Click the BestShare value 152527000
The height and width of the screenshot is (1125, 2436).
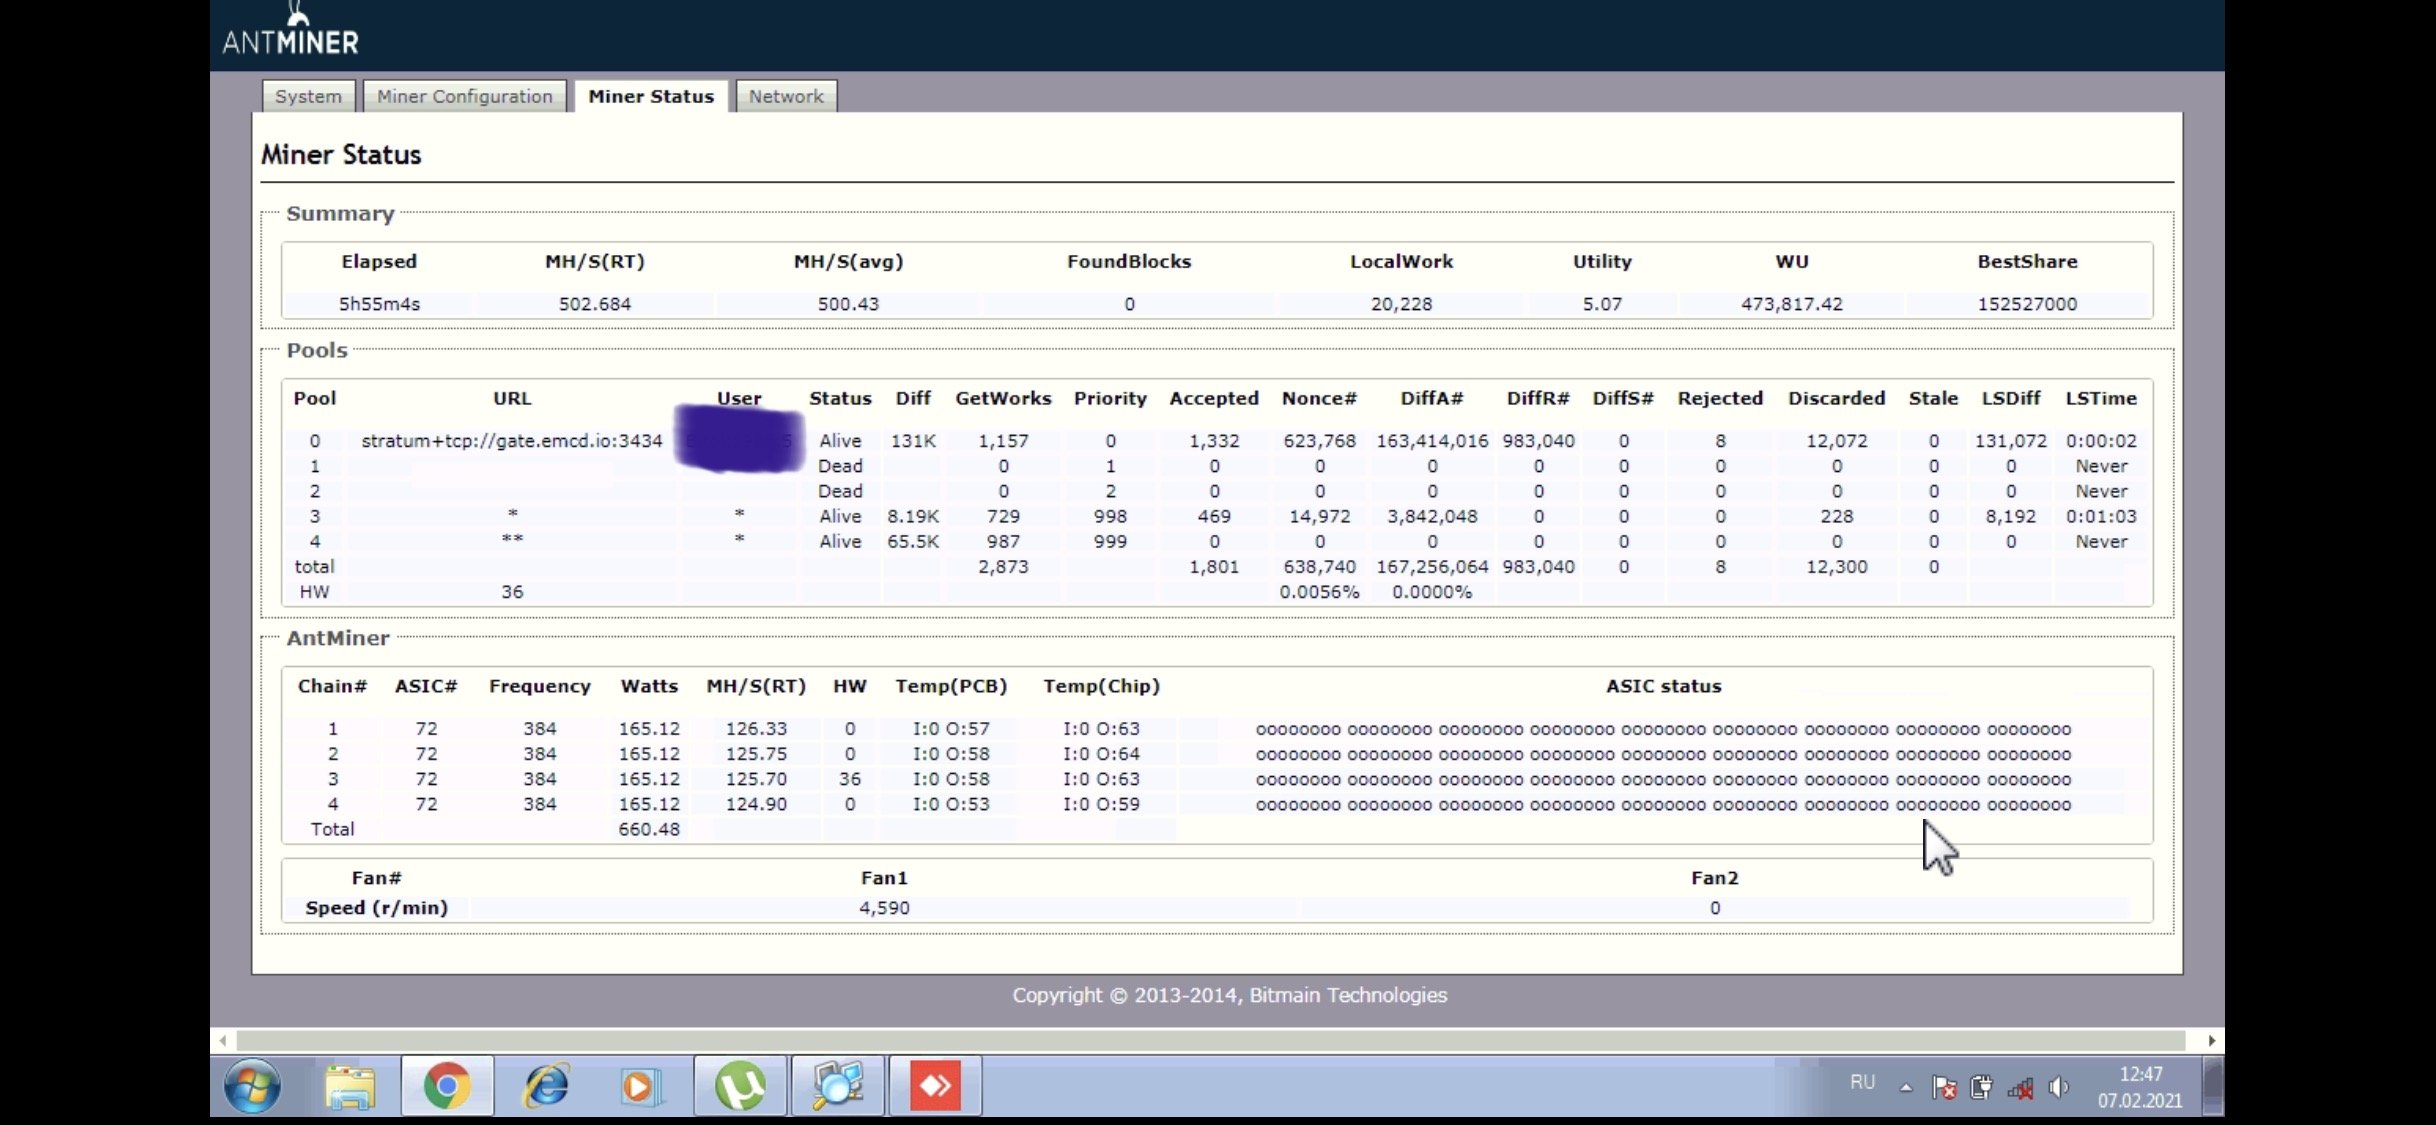coord(2027,304)
